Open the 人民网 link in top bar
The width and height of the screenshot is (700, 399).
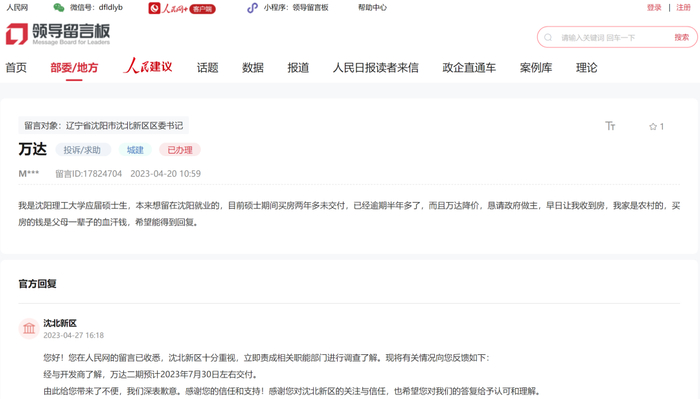(x=17, y=8)
